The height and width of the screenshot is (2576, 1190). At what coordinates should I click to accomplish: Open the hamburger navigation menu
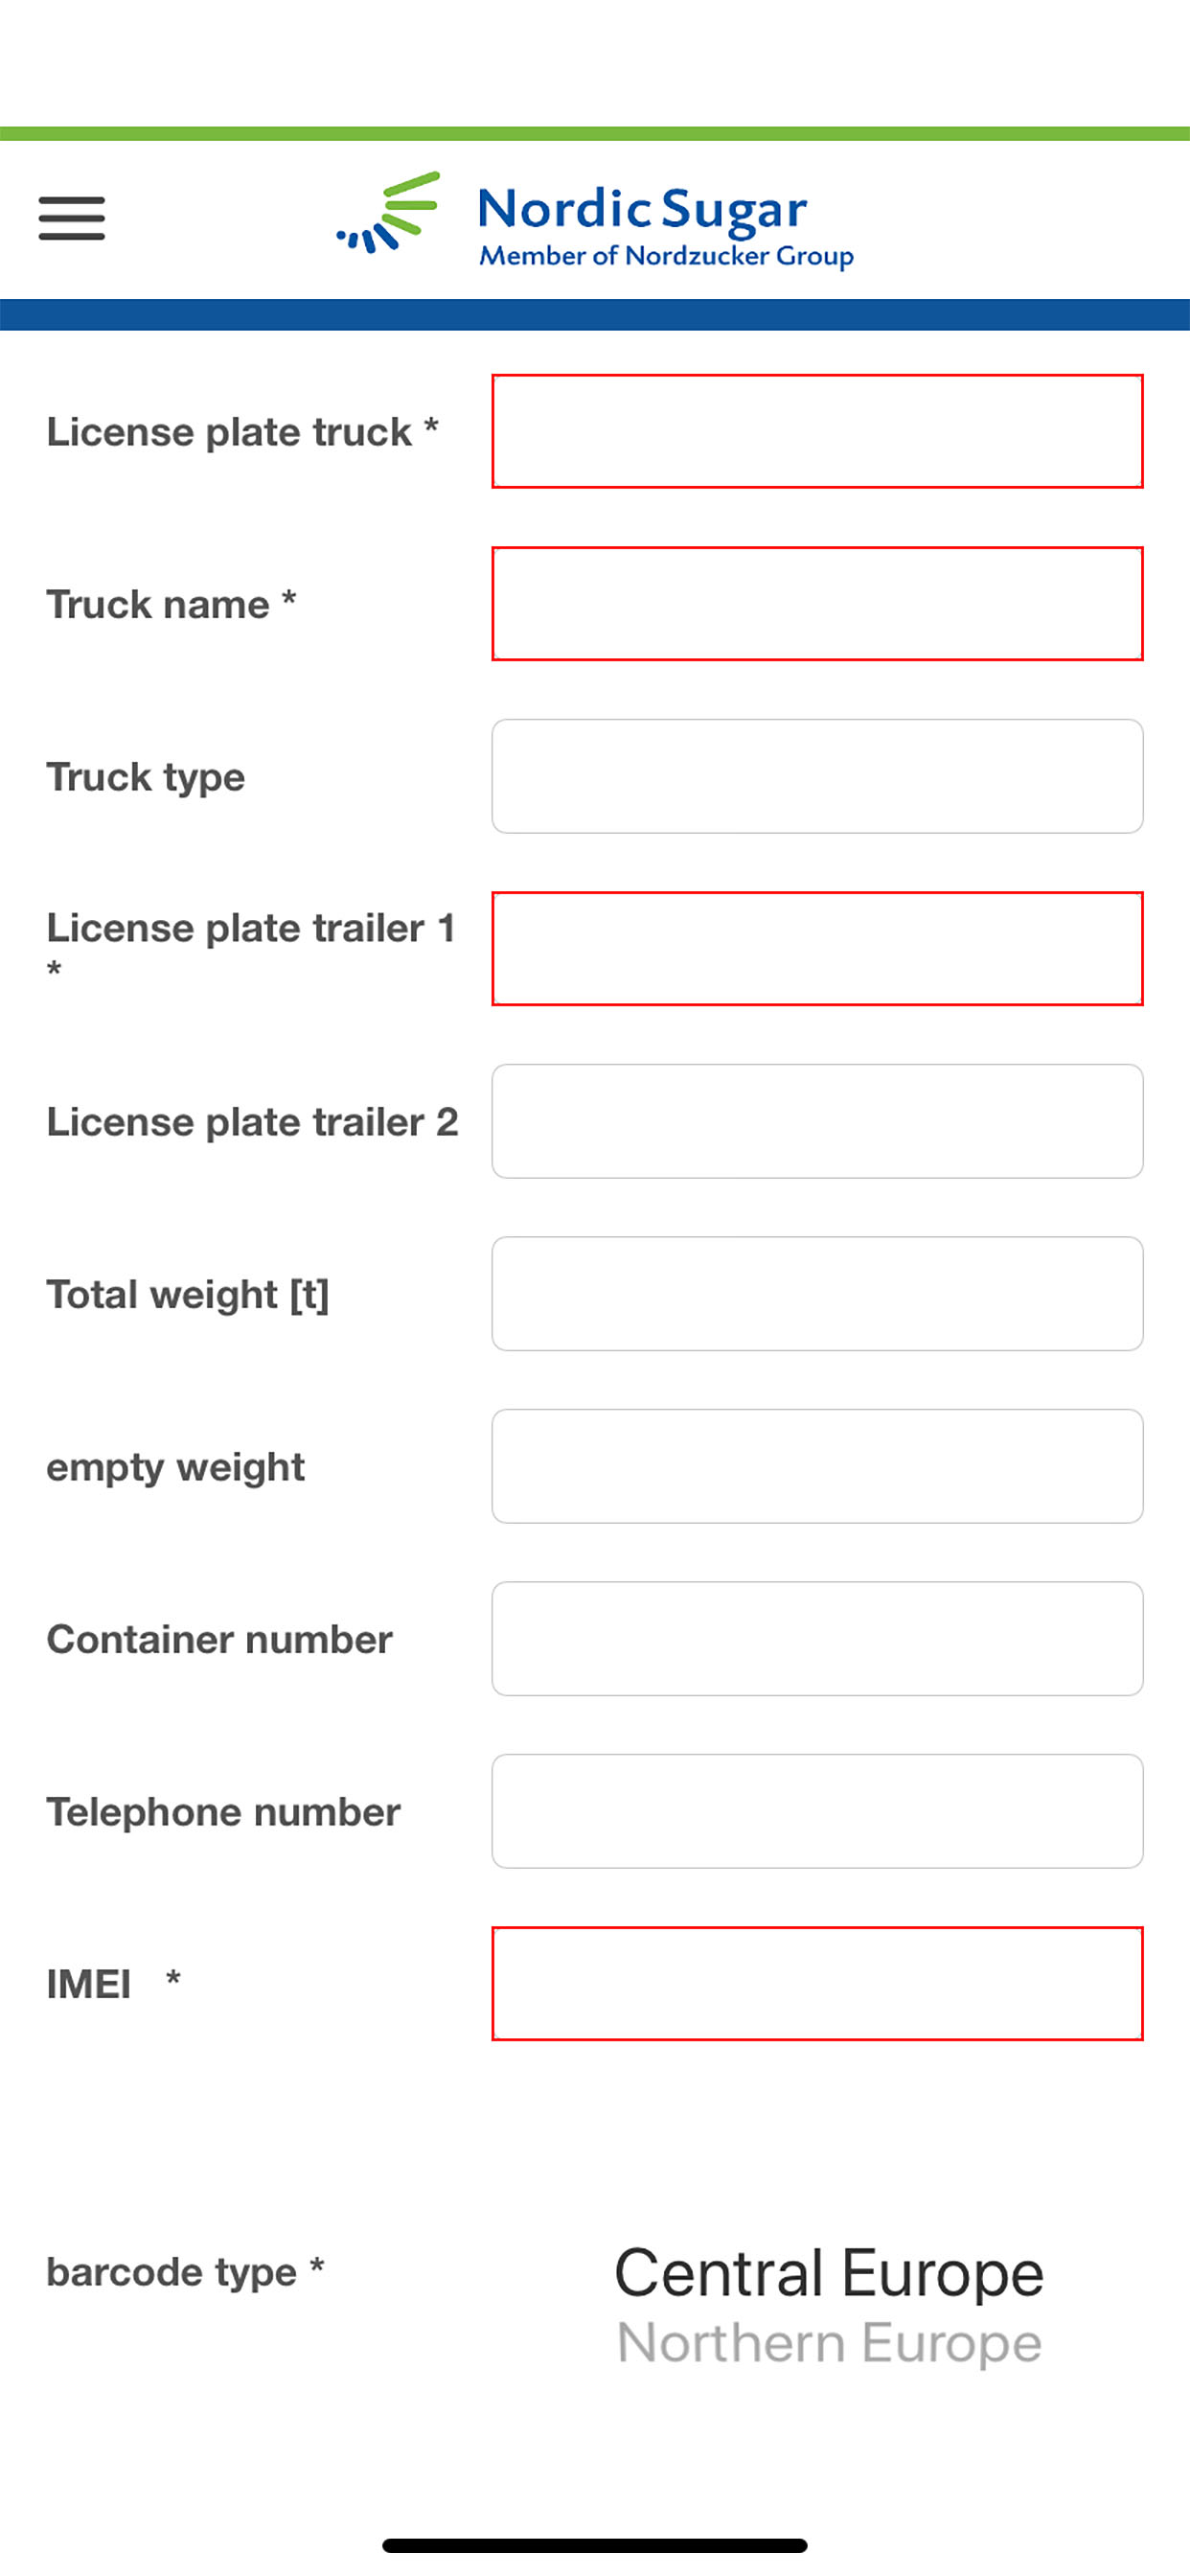[x=70, y=218]
